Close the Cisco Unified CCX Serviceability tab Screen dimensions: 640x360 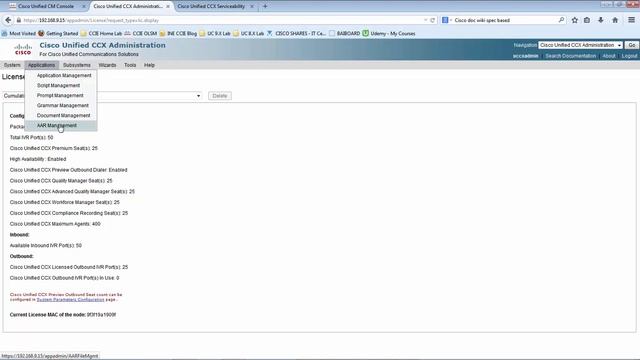pyautogui.click(x=252, y=7)
